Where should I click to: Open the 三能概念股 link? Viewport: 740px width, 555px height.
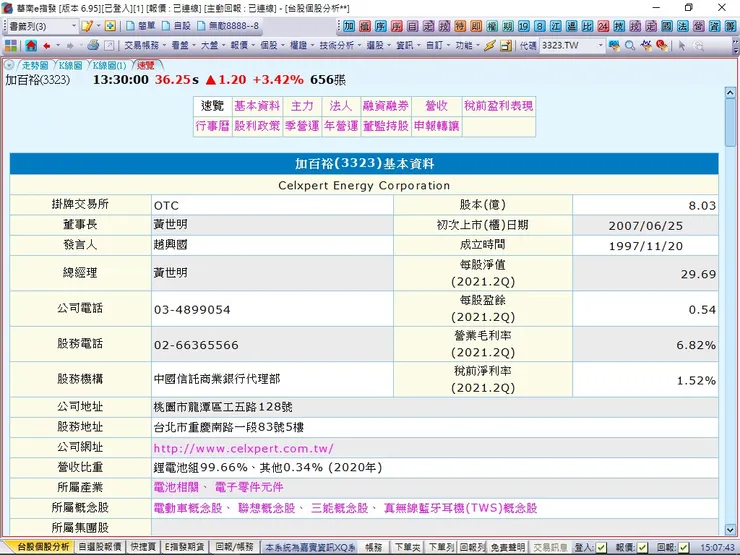point(339,508)
